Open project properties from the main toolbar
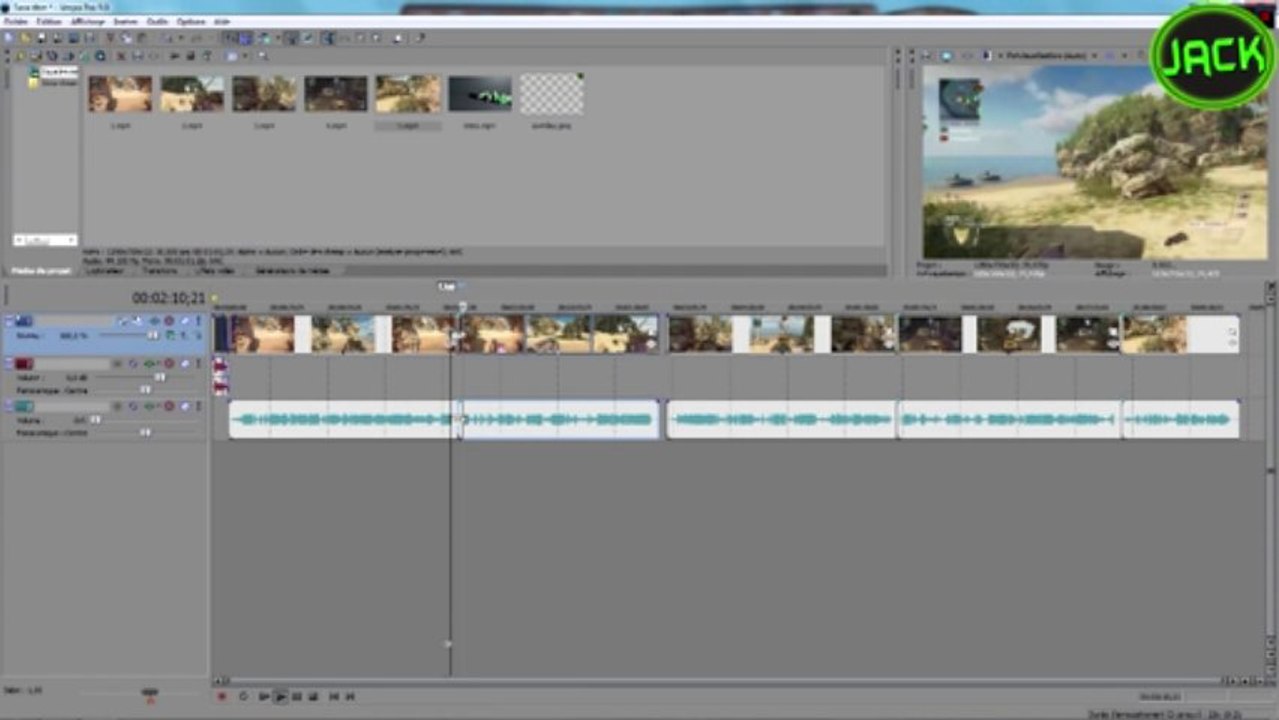Screen dimensions: 1279x720 point(89,37)
